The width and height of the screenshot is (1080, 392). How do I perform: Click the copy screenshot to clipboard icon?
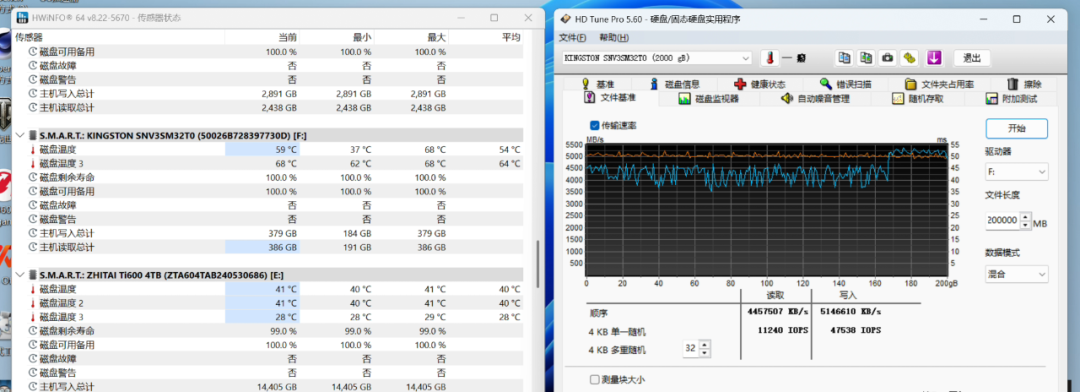point(866,58)
